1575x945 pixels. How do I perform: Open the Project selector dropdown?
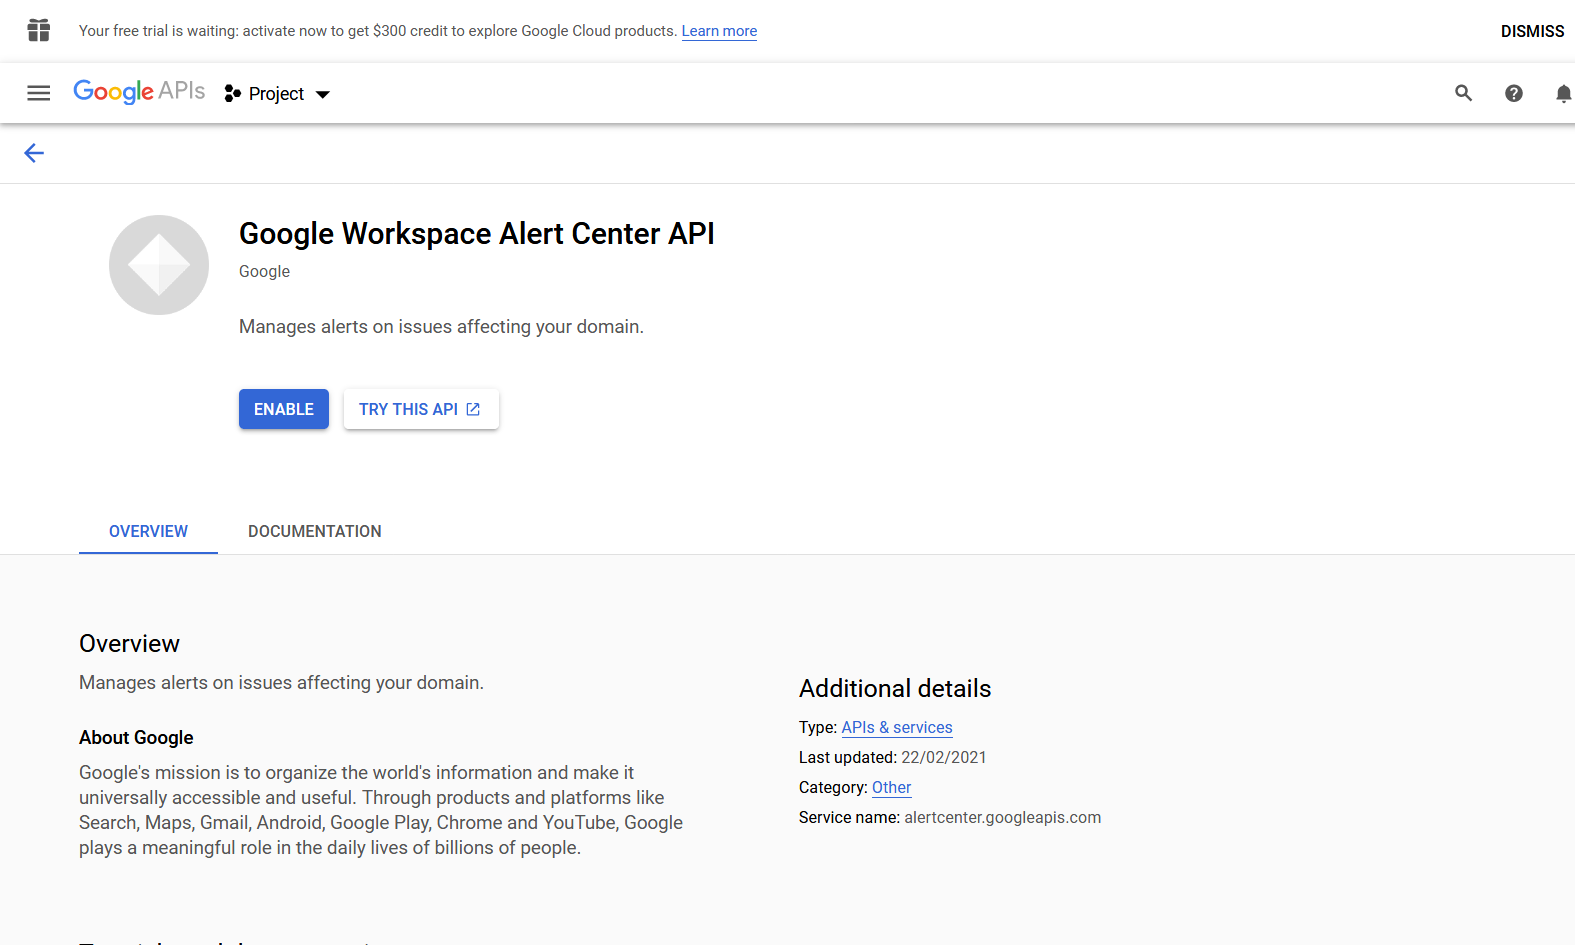click(276, 94)
